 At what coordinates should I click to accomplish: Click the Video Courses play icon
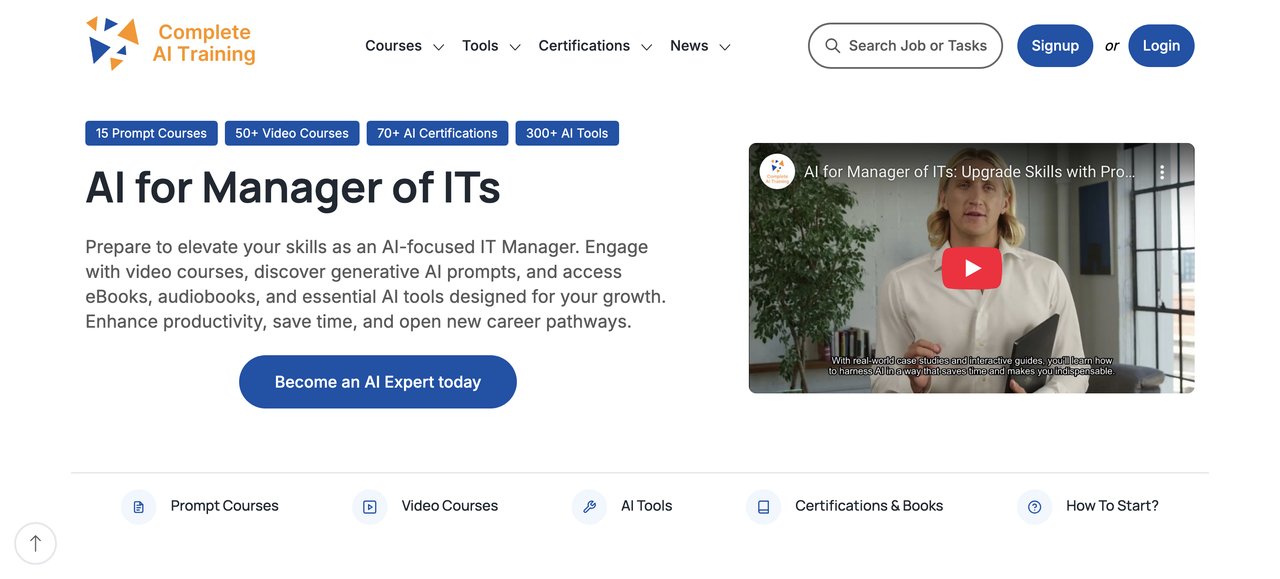[x=369, y=507]
